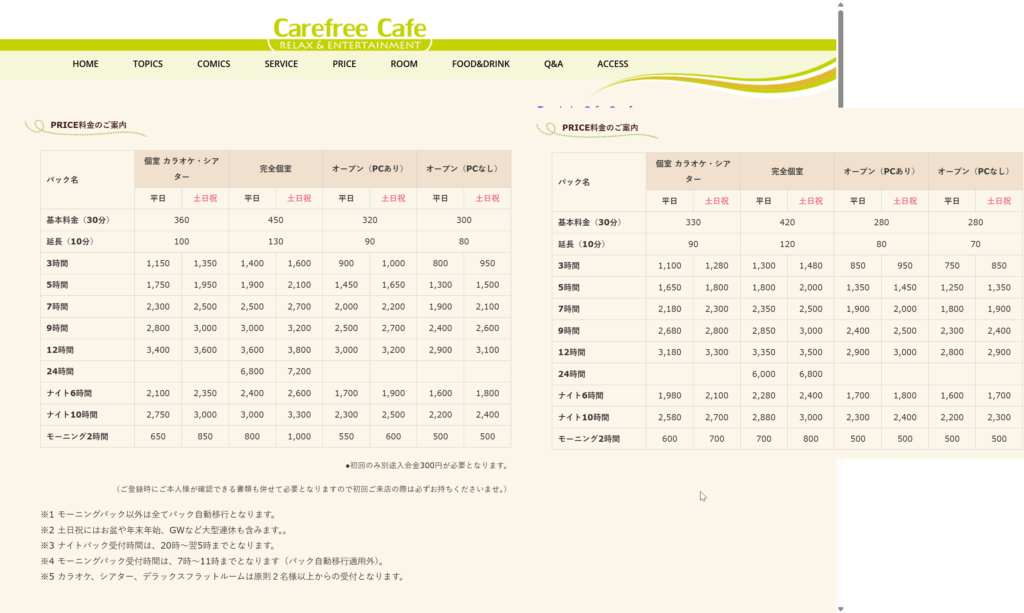The image size is (1024, 613).
Task: Select the 420 basic fee cell
Action: (x=787, y=223)
